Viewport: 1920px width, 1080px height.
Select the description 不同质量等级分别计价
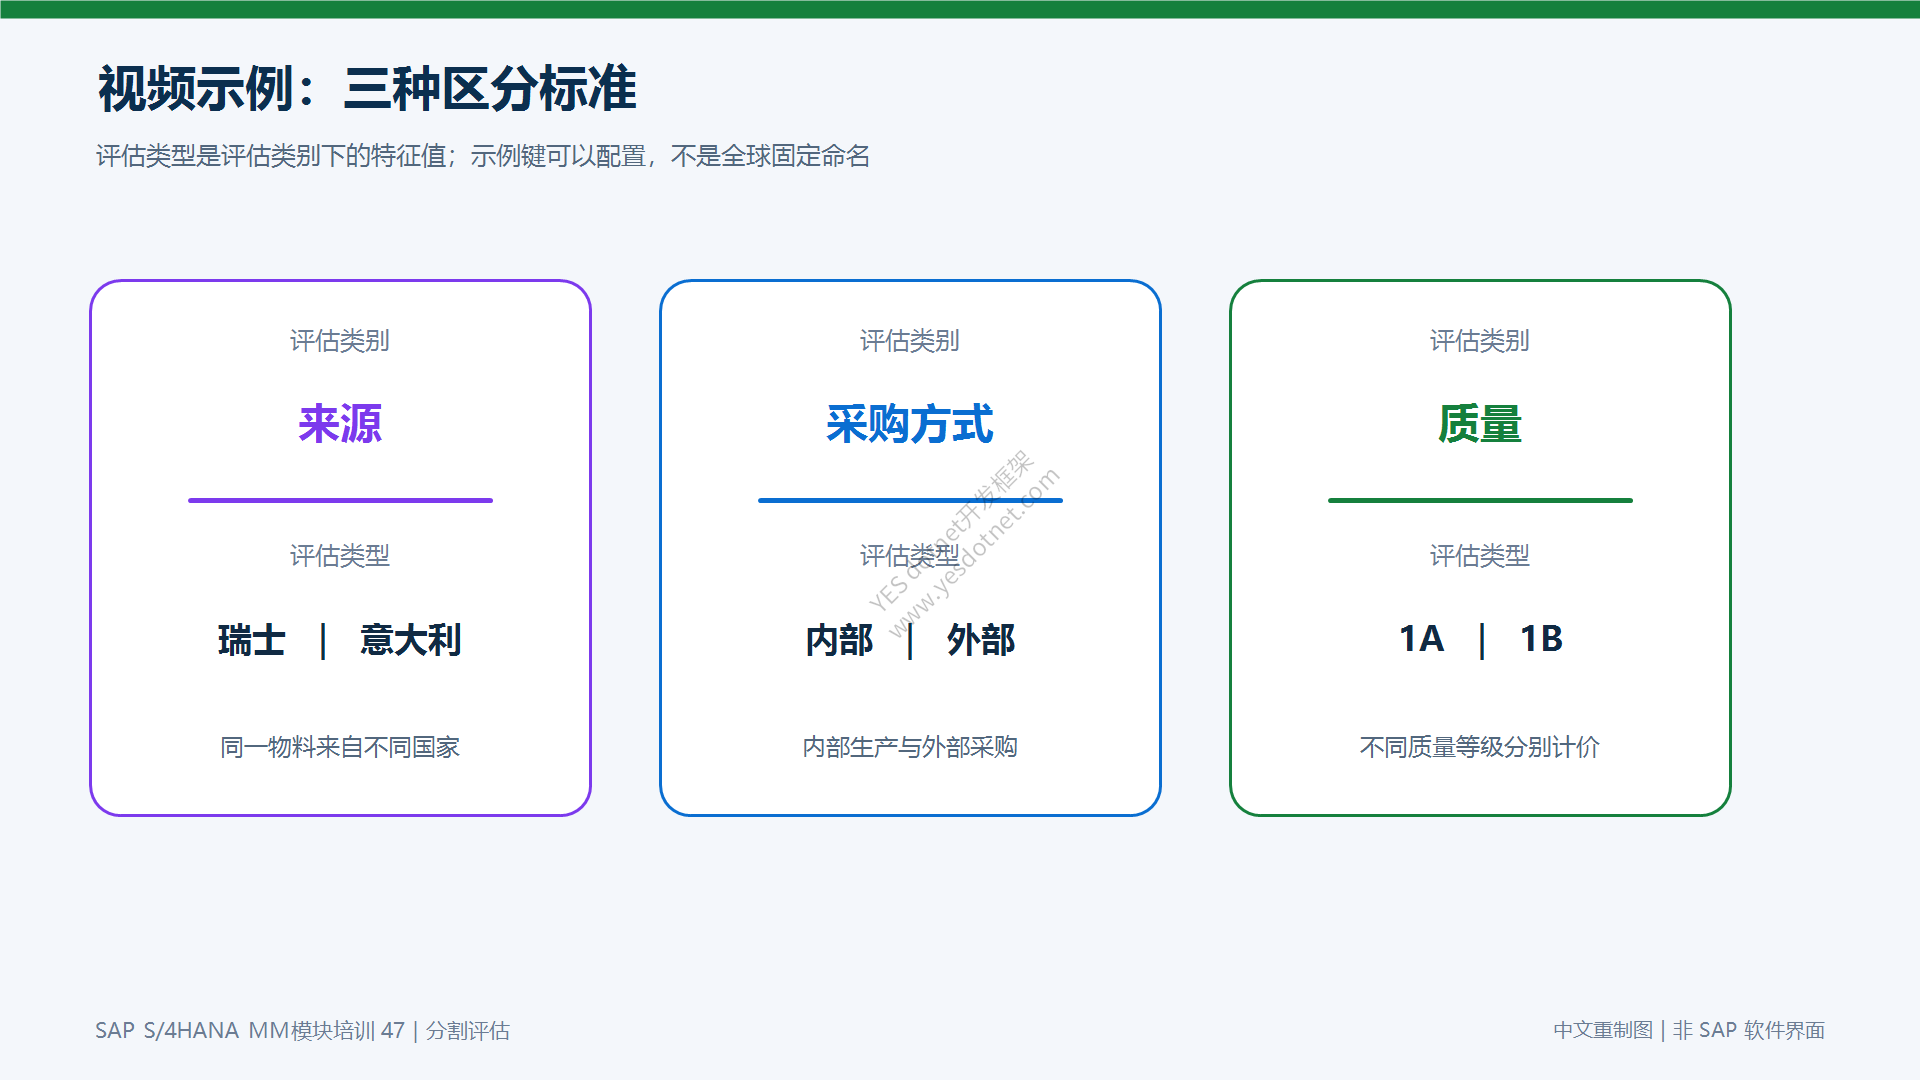[1480, 747]
